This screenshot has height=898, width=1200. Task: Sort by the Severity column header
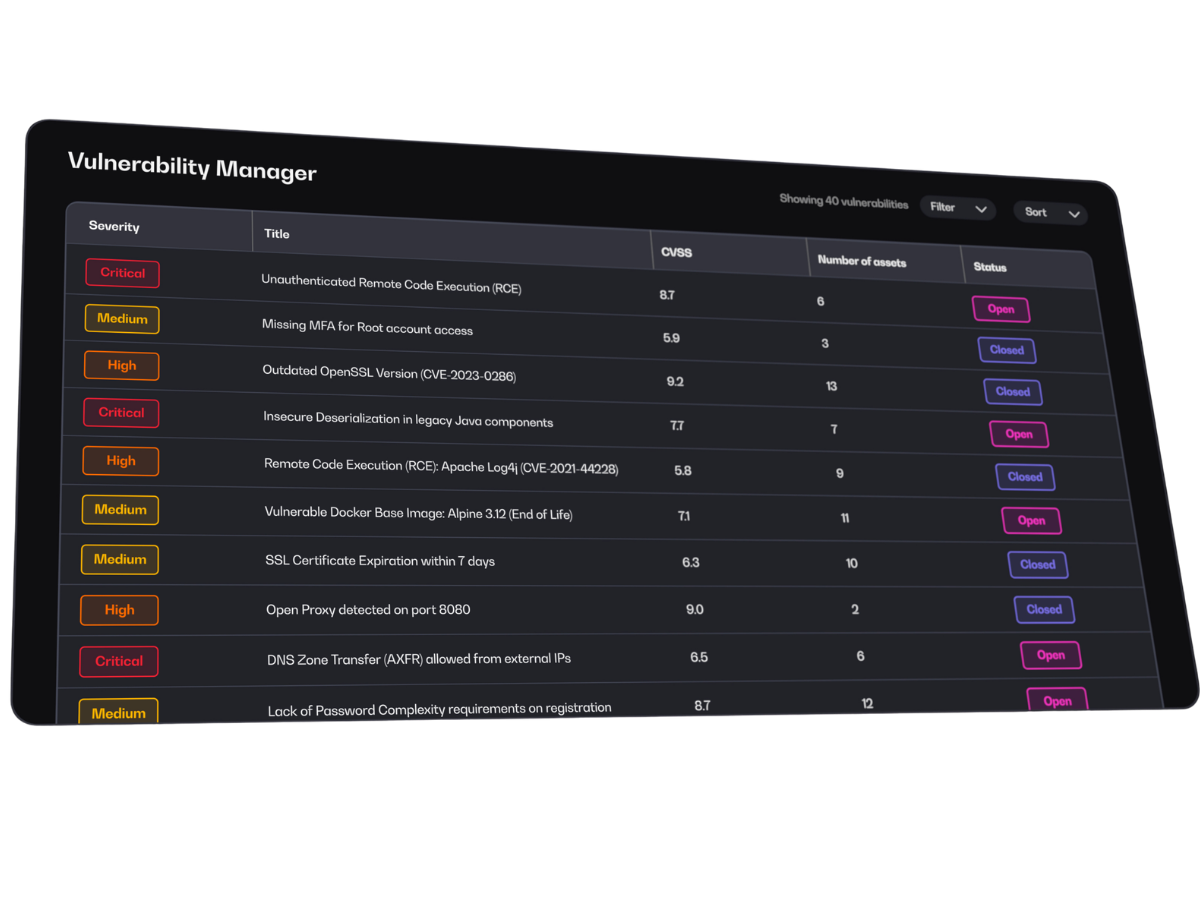114,226
